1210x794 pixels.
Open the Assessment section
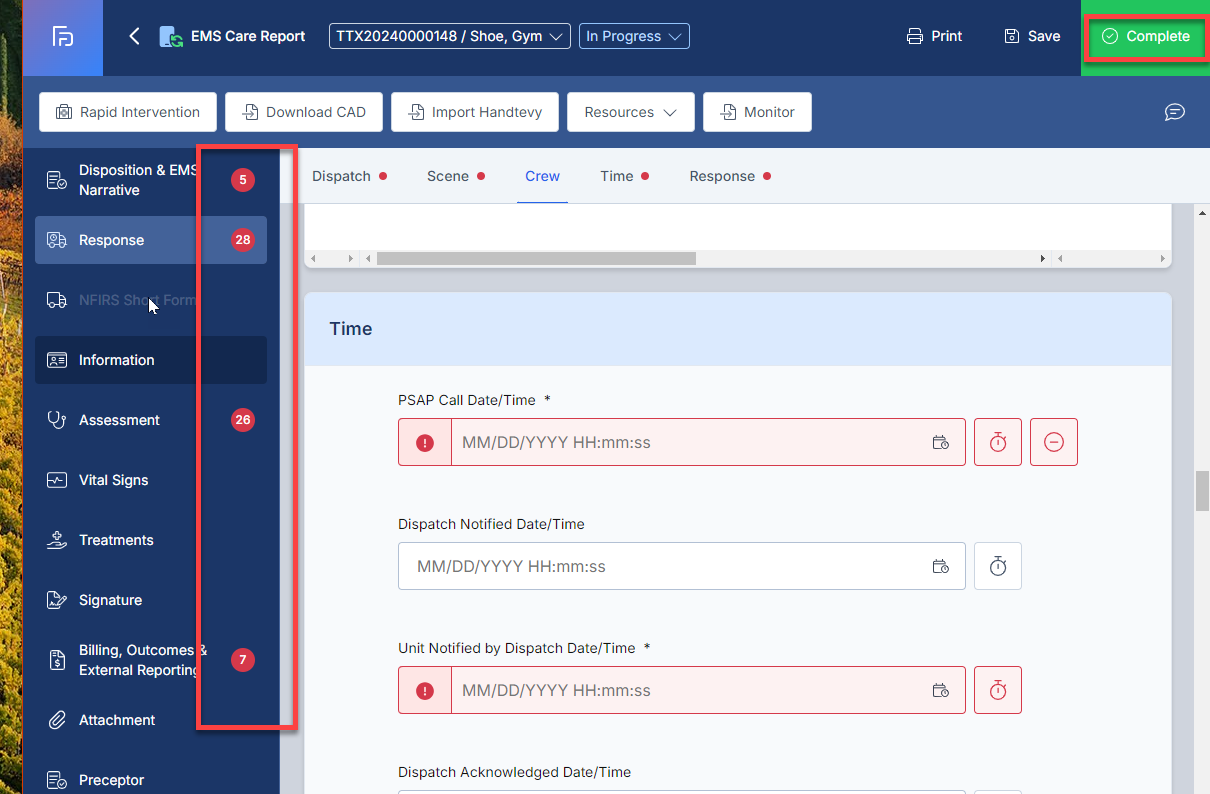150,420
